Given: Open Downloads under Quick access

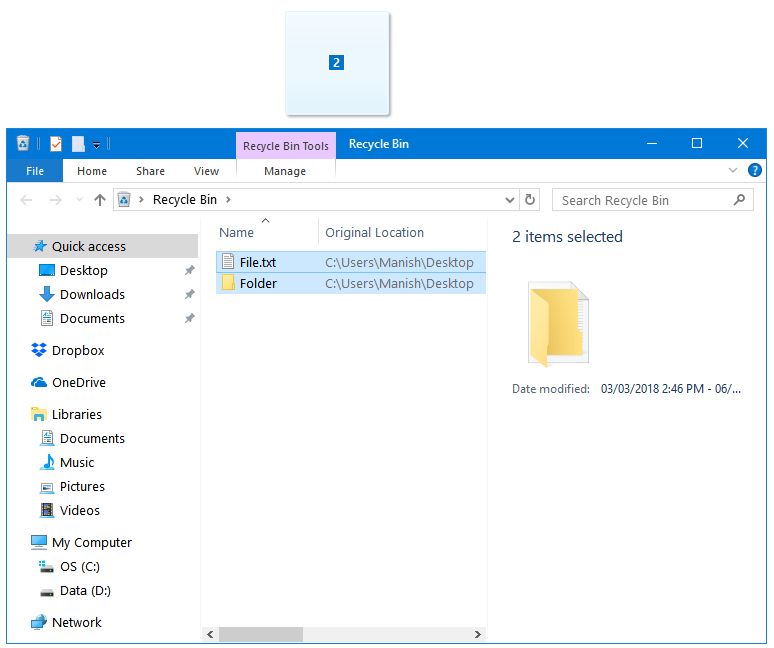Looking at the screenshot, I should coord(92,294).
